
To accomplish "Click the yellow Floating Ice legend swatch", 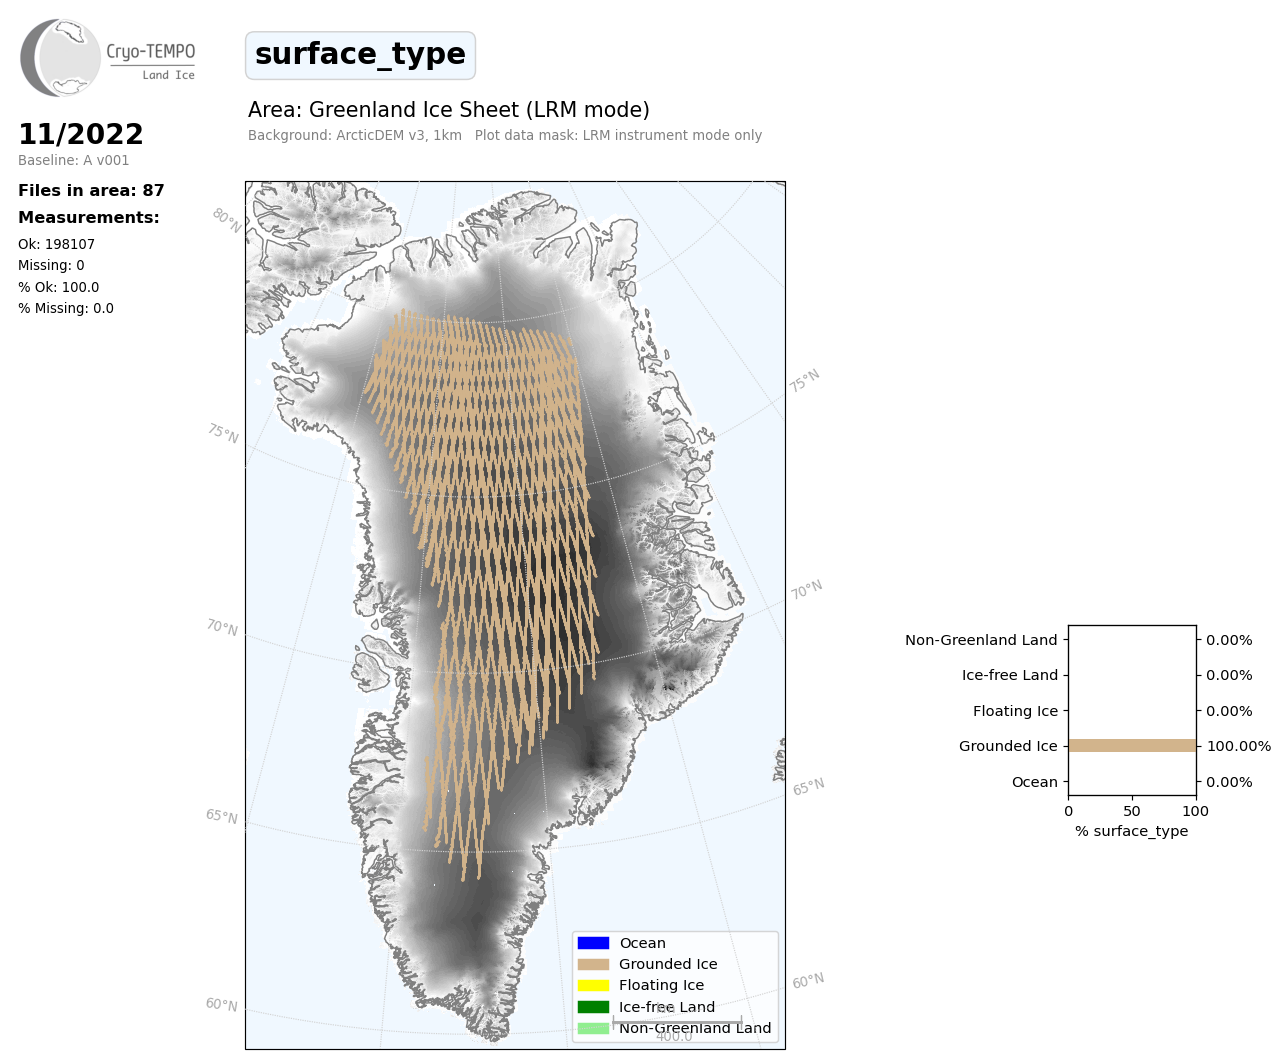I will click(593, 985).
